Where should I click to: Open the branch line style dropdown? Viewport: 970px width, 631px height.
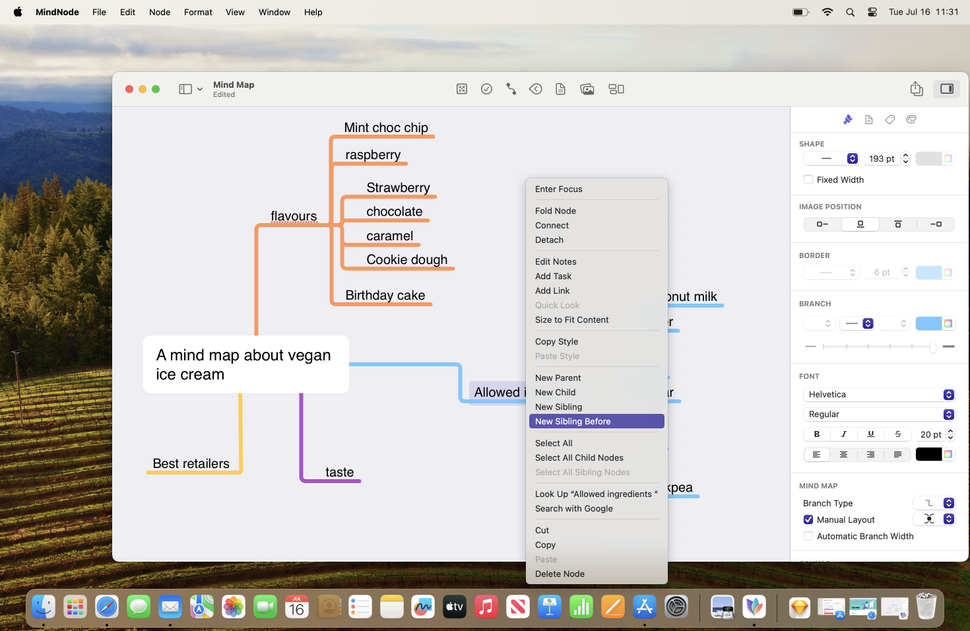(858, 324)
